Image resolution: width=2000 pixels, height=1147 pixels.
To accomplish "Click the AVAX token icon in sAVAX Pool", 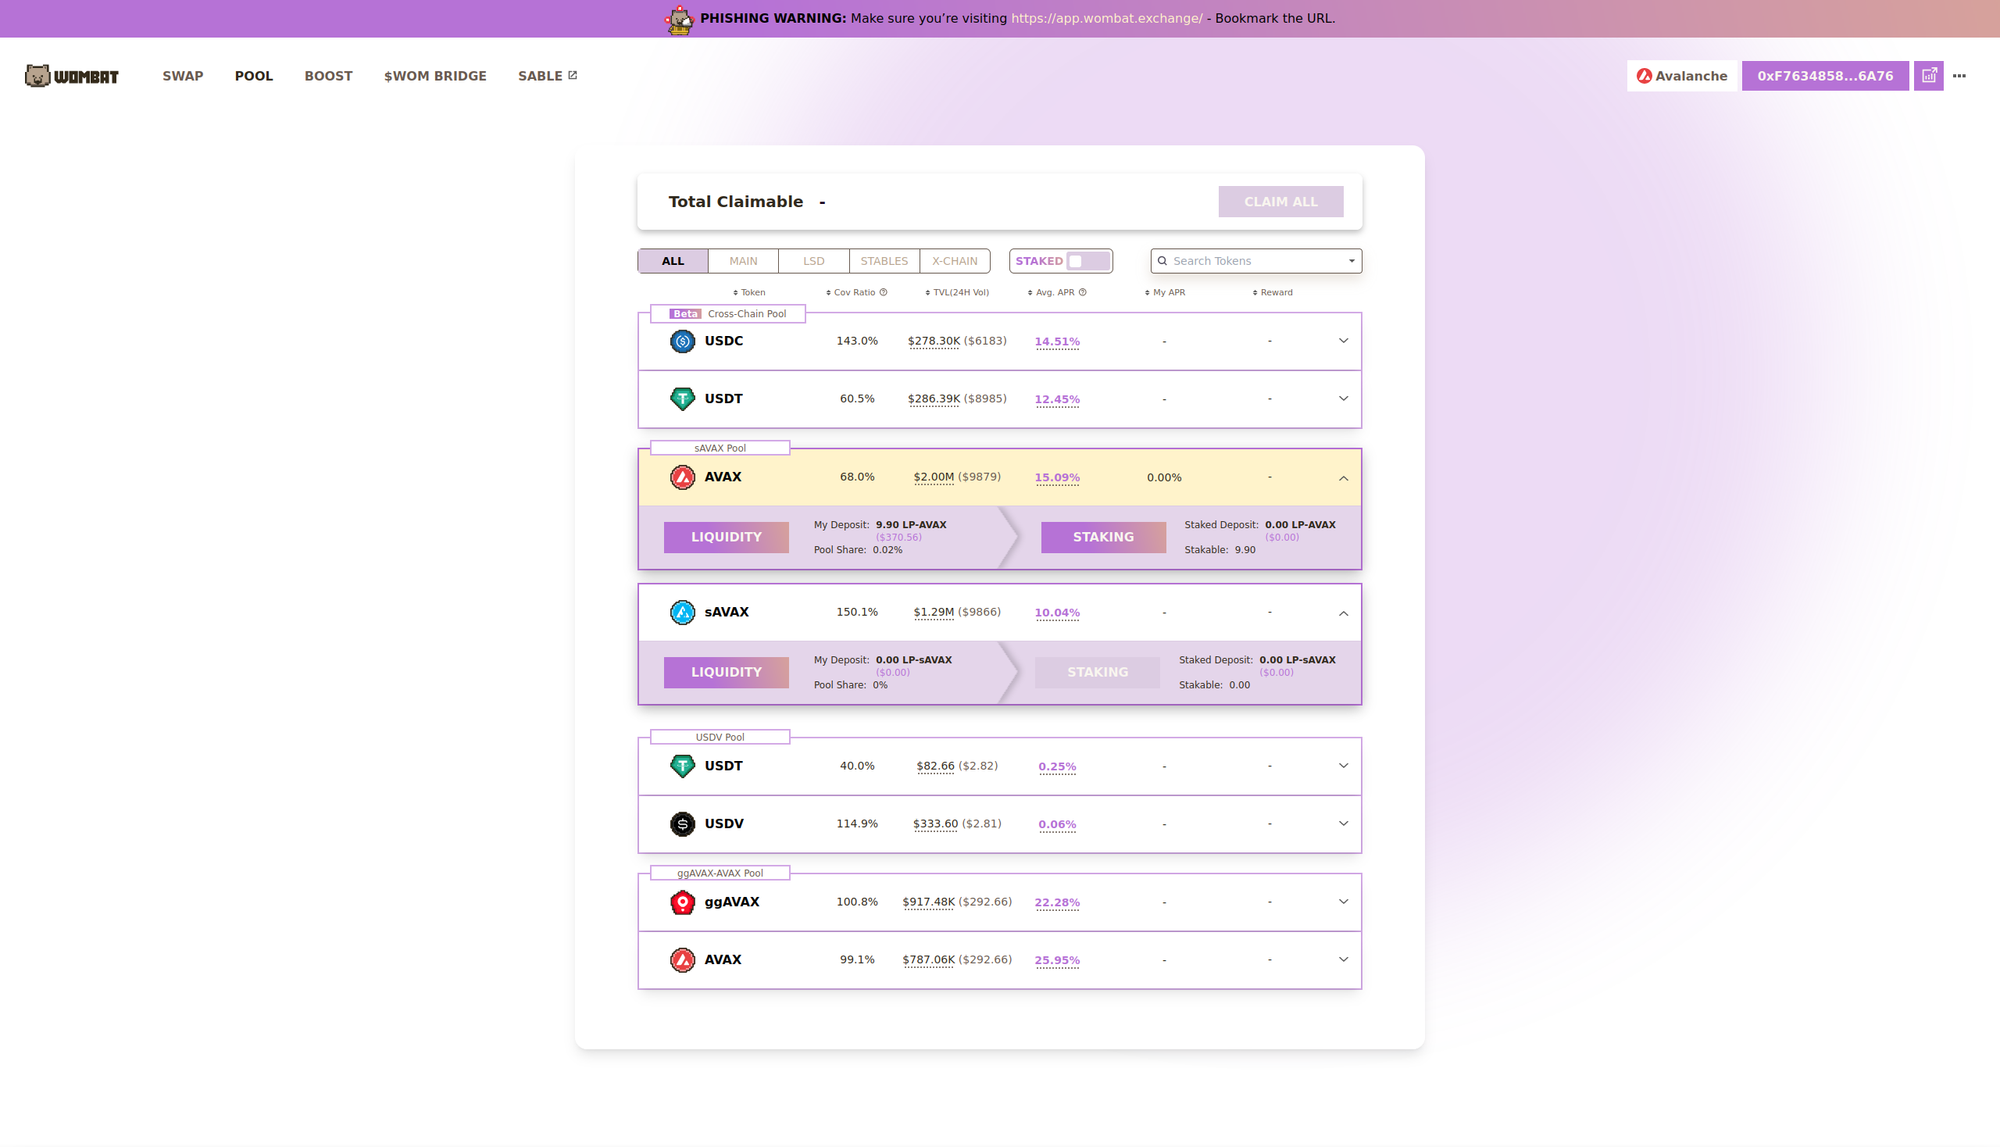I will (681, 477).
